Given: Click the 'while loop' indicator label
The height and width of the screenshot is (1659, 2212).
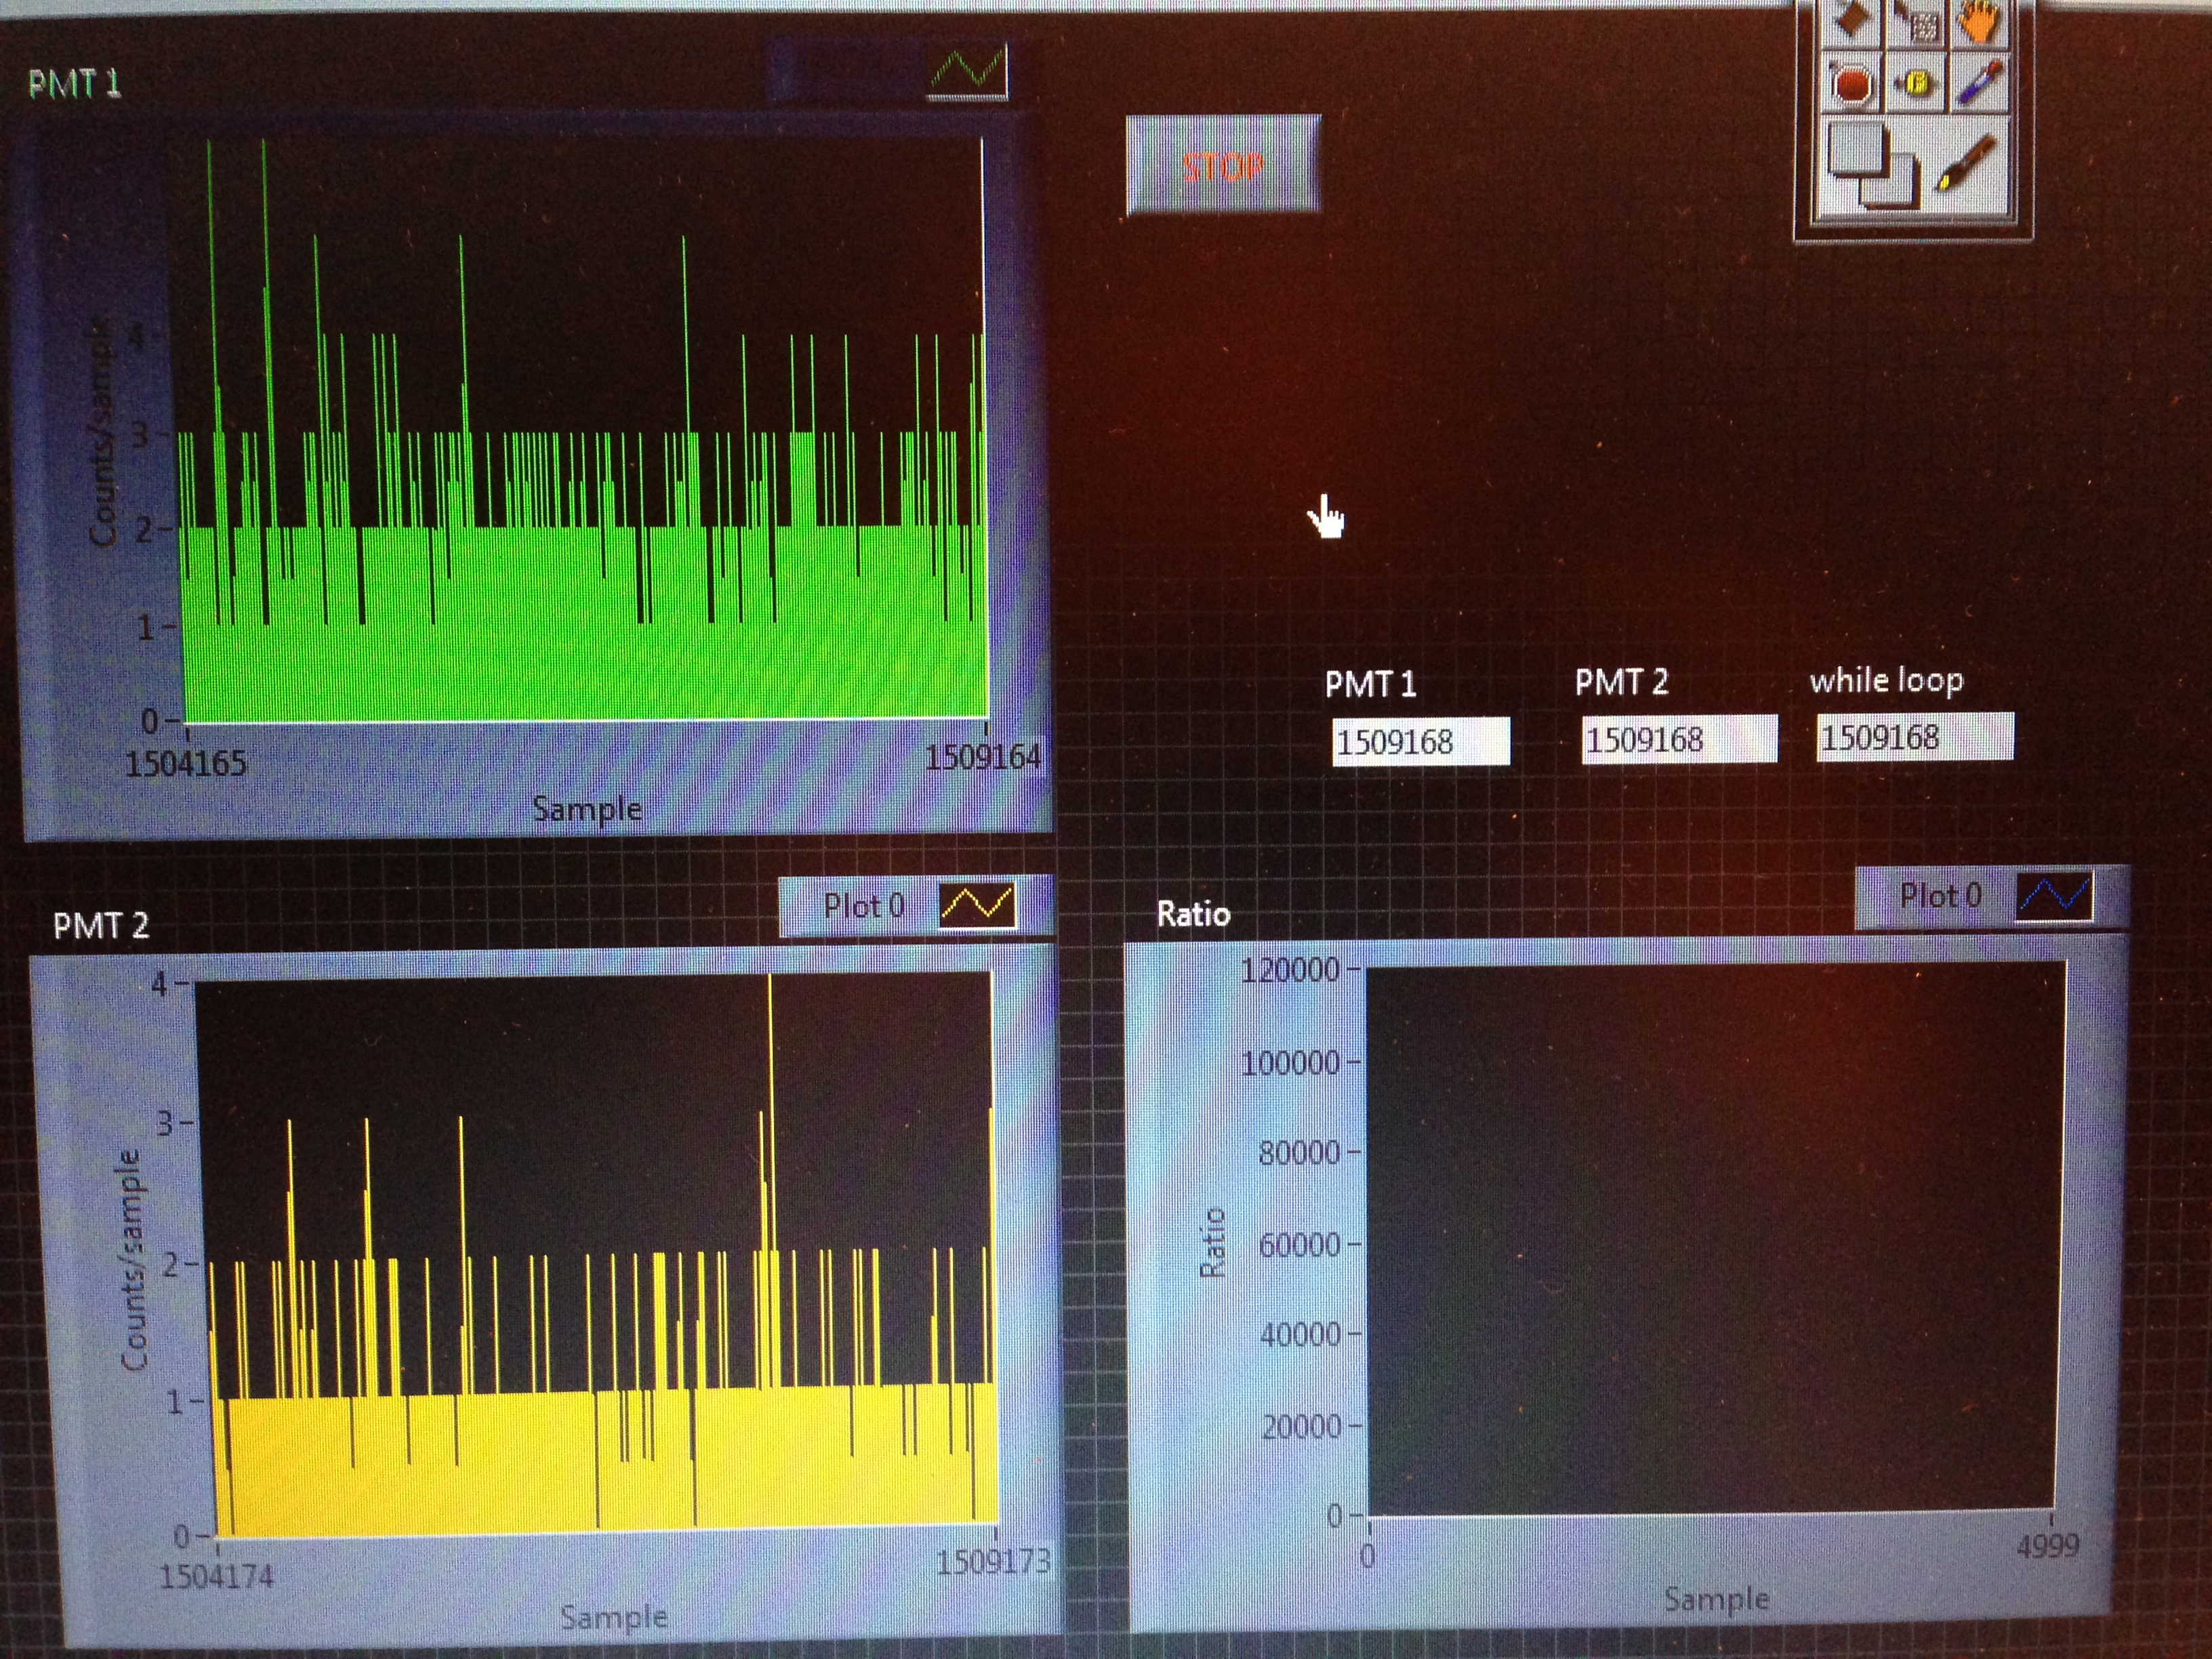Looking at the screenshot, I should (1886, 680).
